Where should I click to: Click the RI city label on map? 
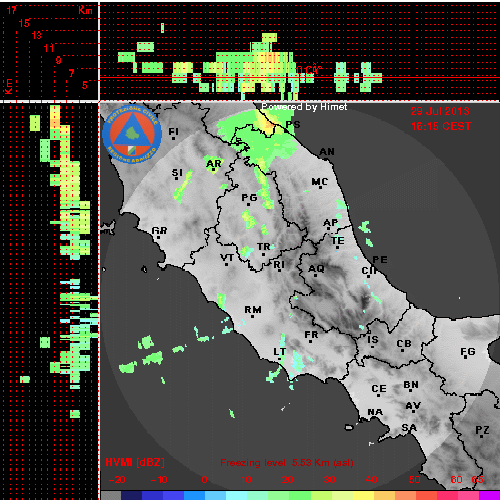tap(279, 265)
